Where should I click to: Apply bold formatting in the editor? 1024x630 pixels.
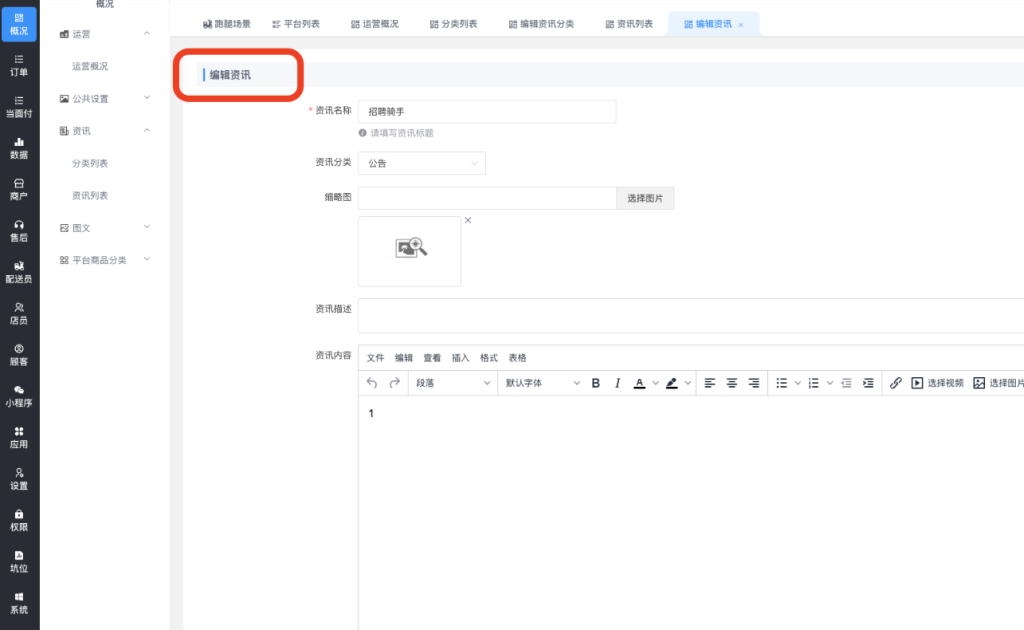(x=596, y=383)
